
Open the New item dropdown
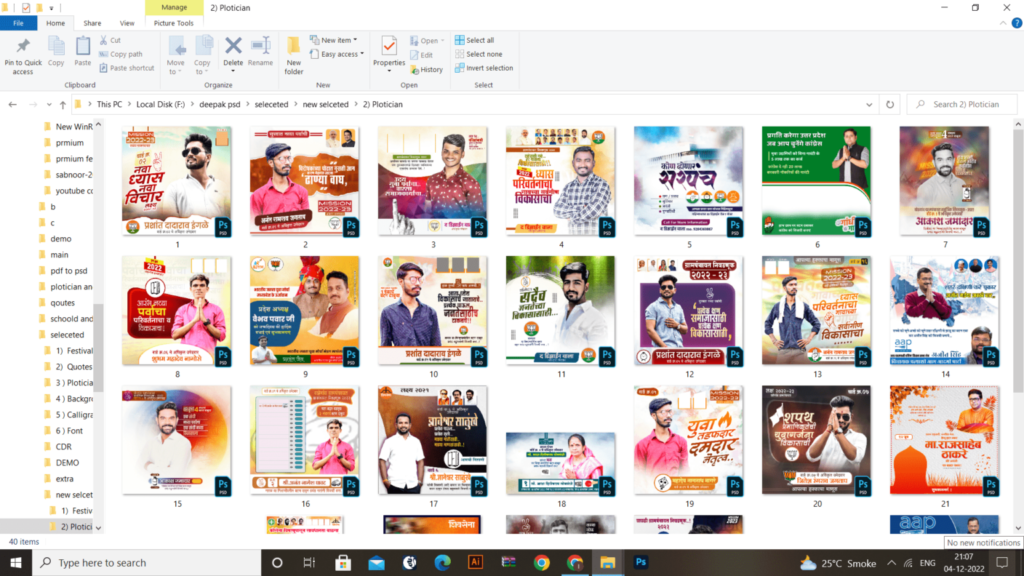coord(334,40)
